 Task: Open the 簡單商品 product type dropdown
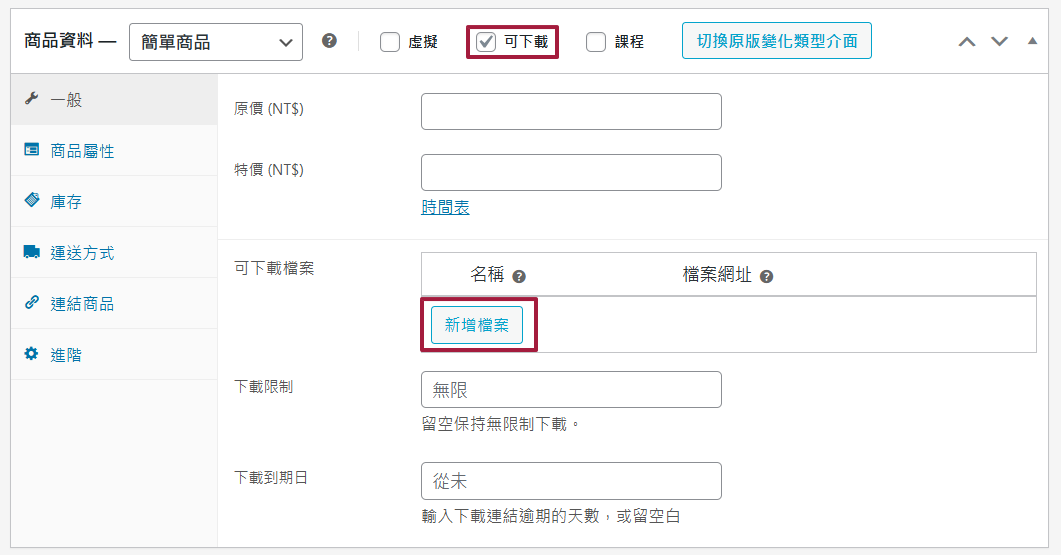[215, 42]
